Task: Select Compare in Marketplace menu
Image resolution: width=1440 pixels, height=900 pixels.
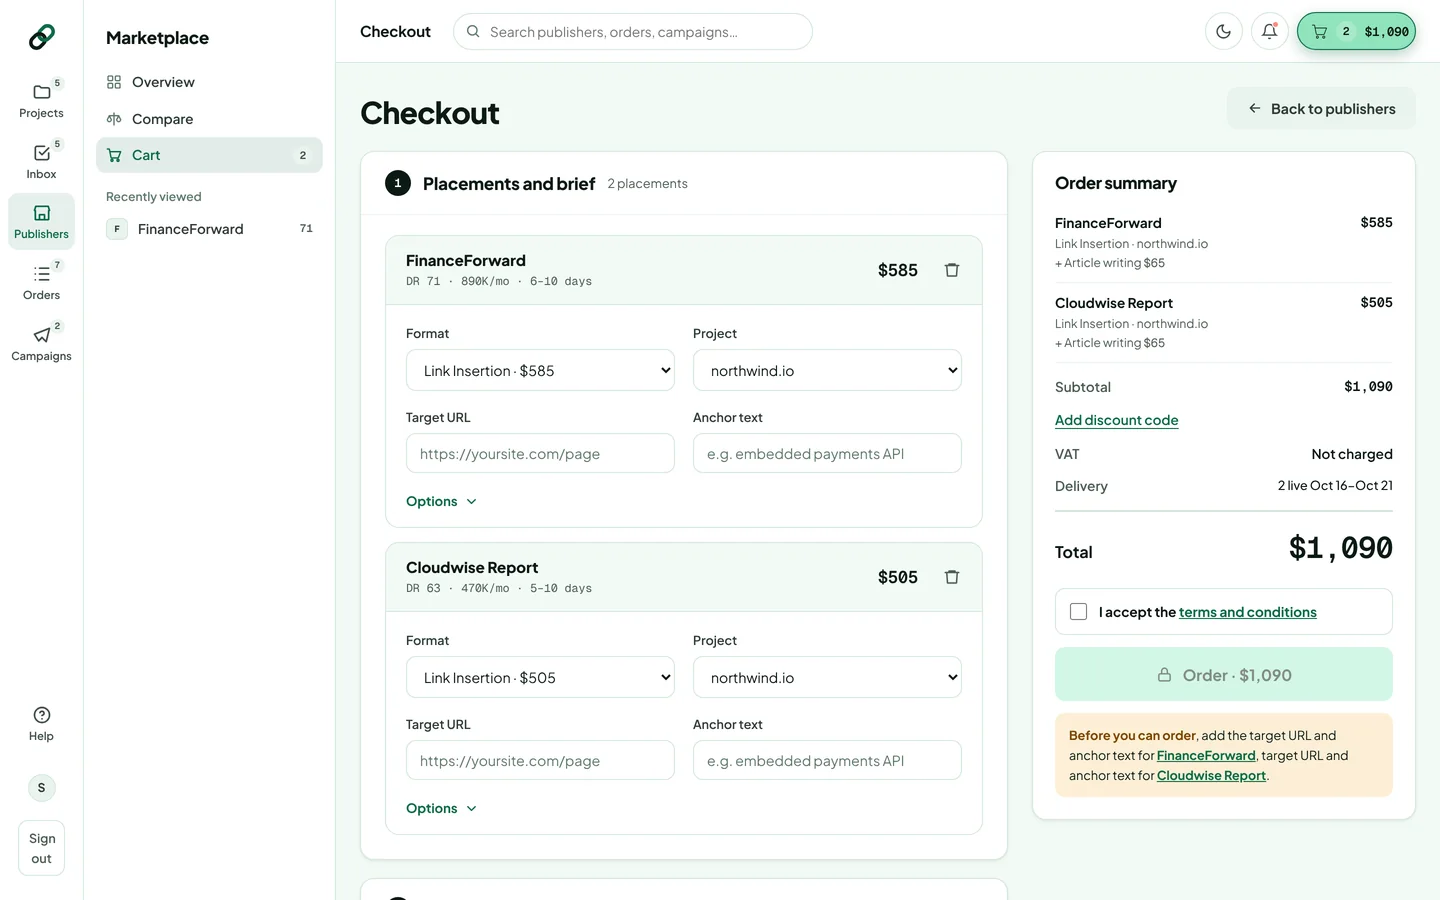Action: click(209, 119)
